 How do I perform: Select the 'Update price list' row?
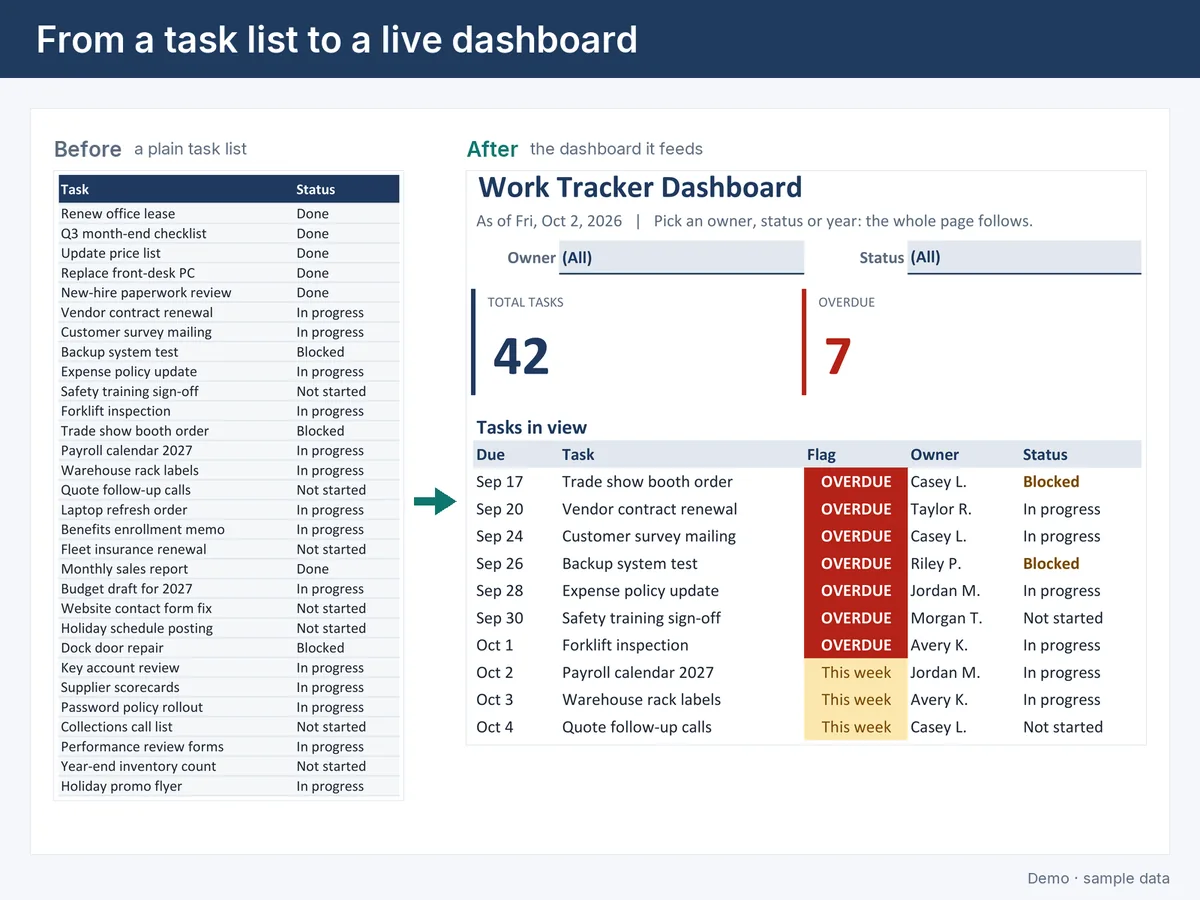tap(228, 253)
